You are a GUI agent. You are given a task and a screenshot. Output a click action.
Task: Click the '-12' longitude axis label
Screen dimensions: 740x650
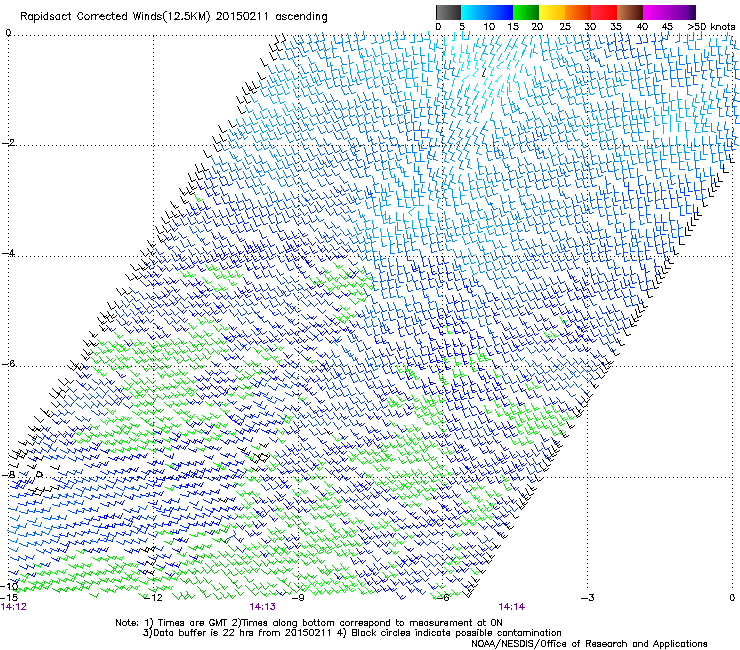pos(153,598)
